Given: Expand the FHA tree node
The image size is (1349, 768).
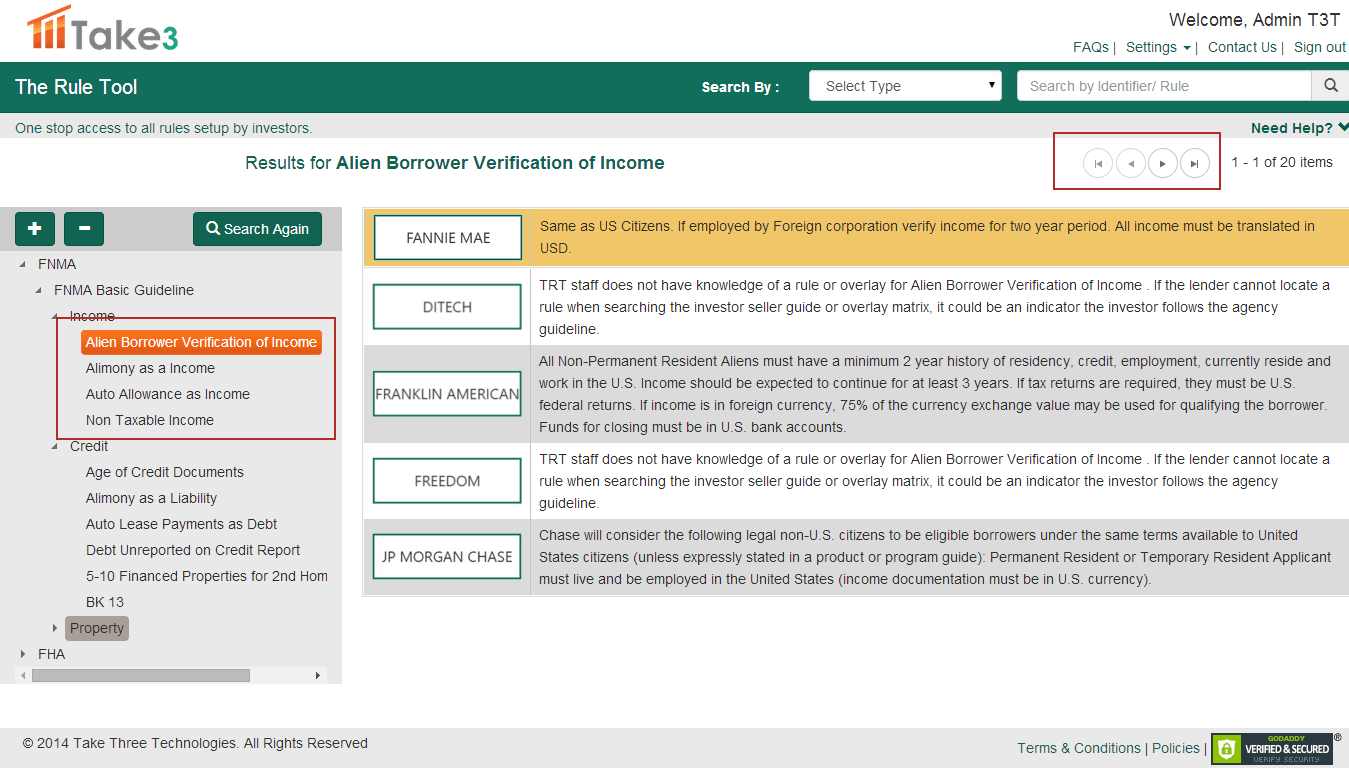Looking at the screenshot, I should (x=23, y=654).
